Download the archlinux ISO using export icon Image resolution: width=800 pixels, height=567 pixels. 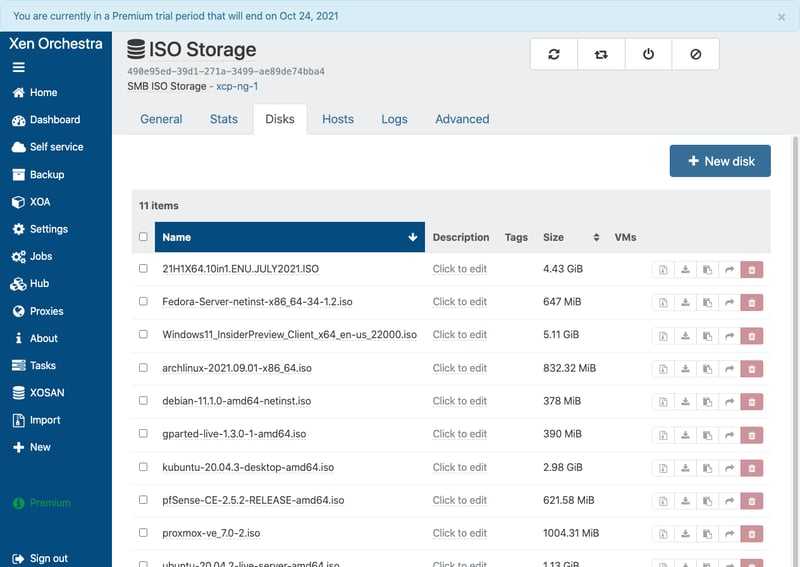(x=685, y=368)
